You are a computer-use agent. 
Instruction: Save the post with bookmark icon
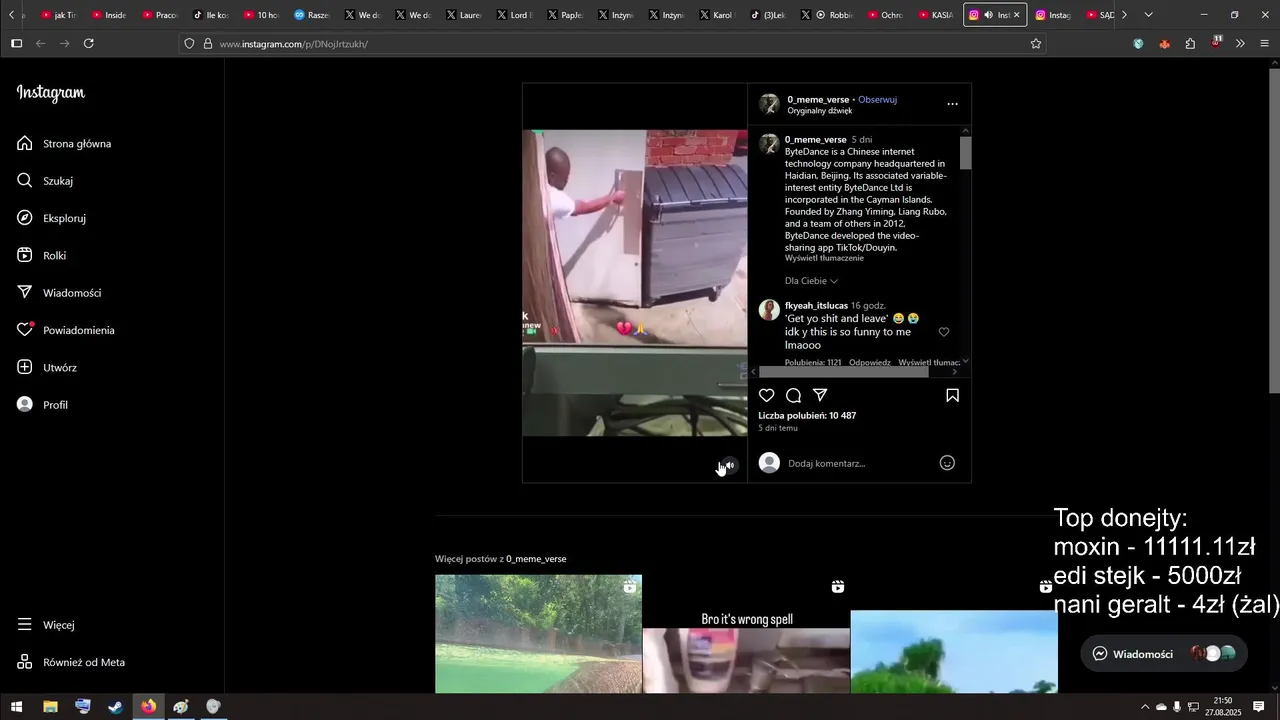(953, 395)
